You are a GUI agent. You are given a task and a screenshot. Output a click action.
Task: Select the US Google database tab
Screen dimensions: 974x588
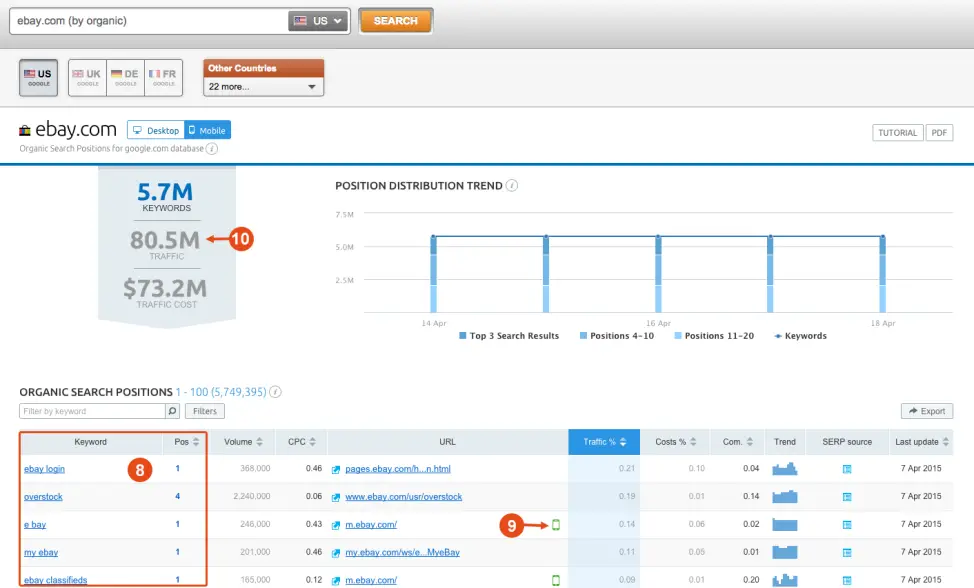tap(39, 78)
